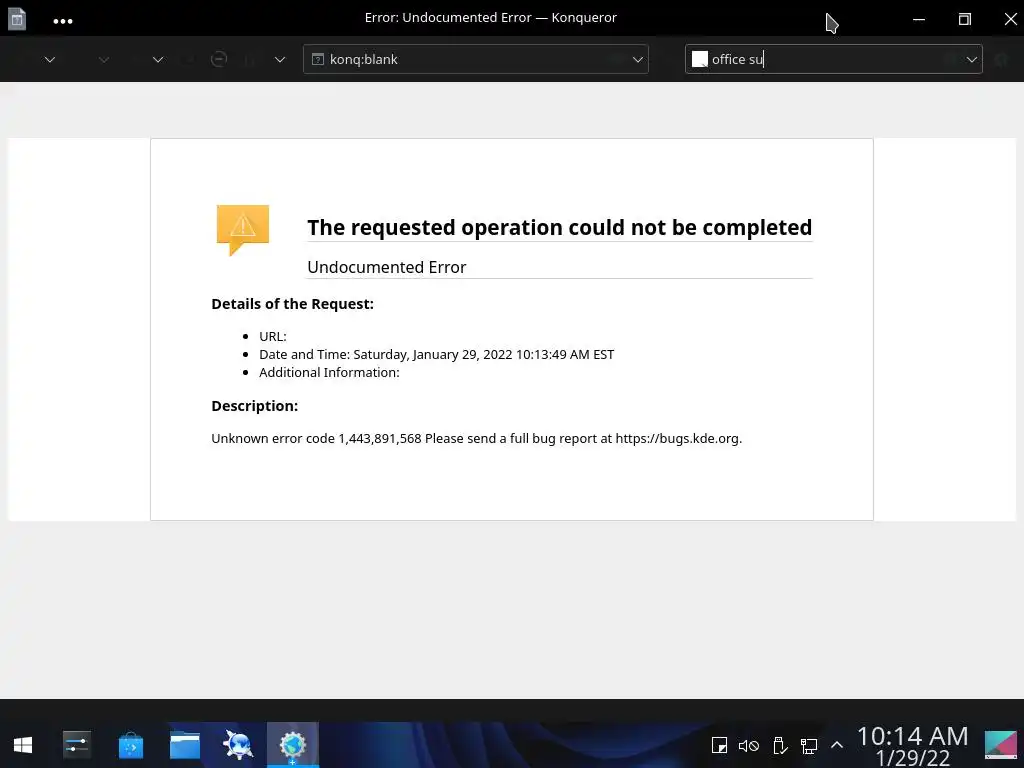This screenshot has height=768, width=1024.
Task: Expand the back history dropdown arrow
Action: point(50,59)
